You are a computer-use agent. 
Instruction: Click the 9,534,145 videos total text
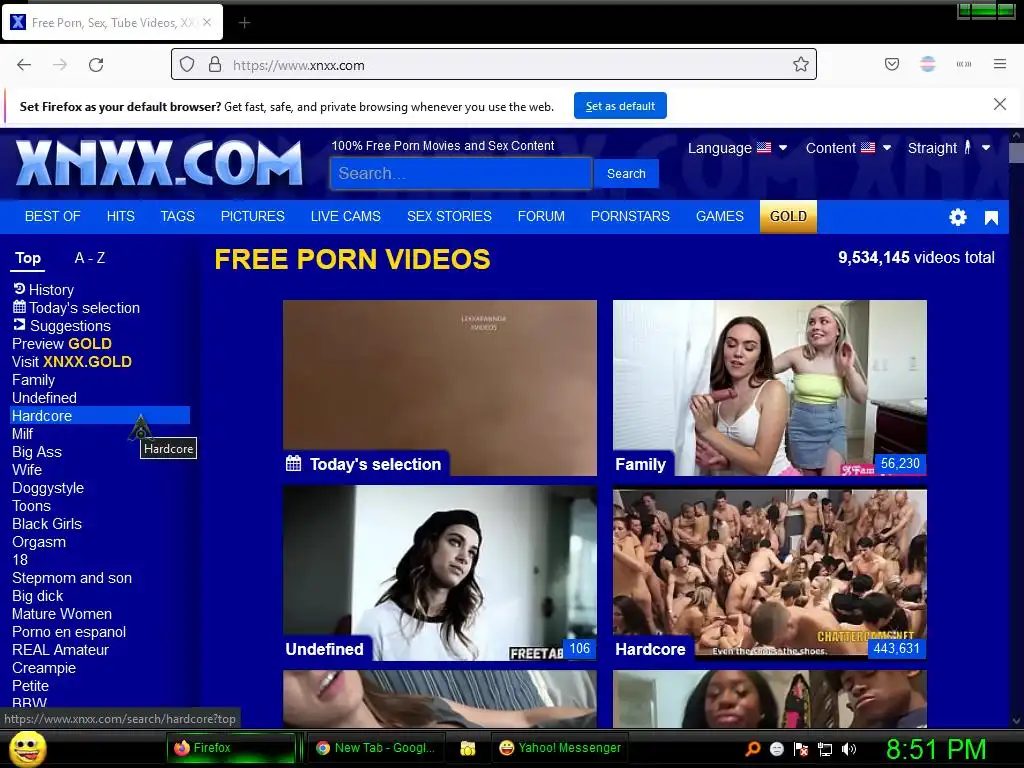pos(916,257)
